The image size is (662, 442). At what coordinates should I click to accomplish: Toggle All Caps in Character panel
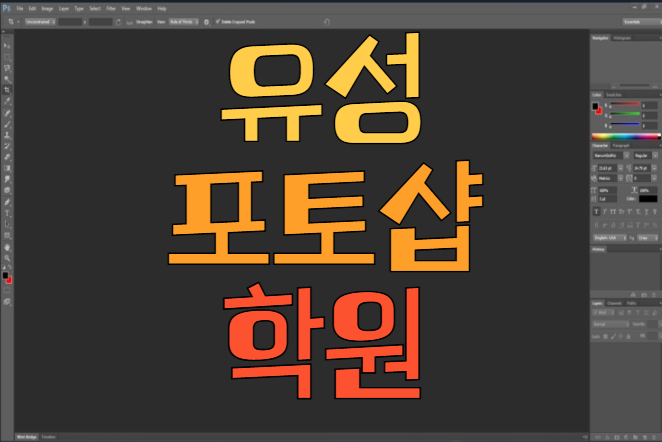[613, 212]
